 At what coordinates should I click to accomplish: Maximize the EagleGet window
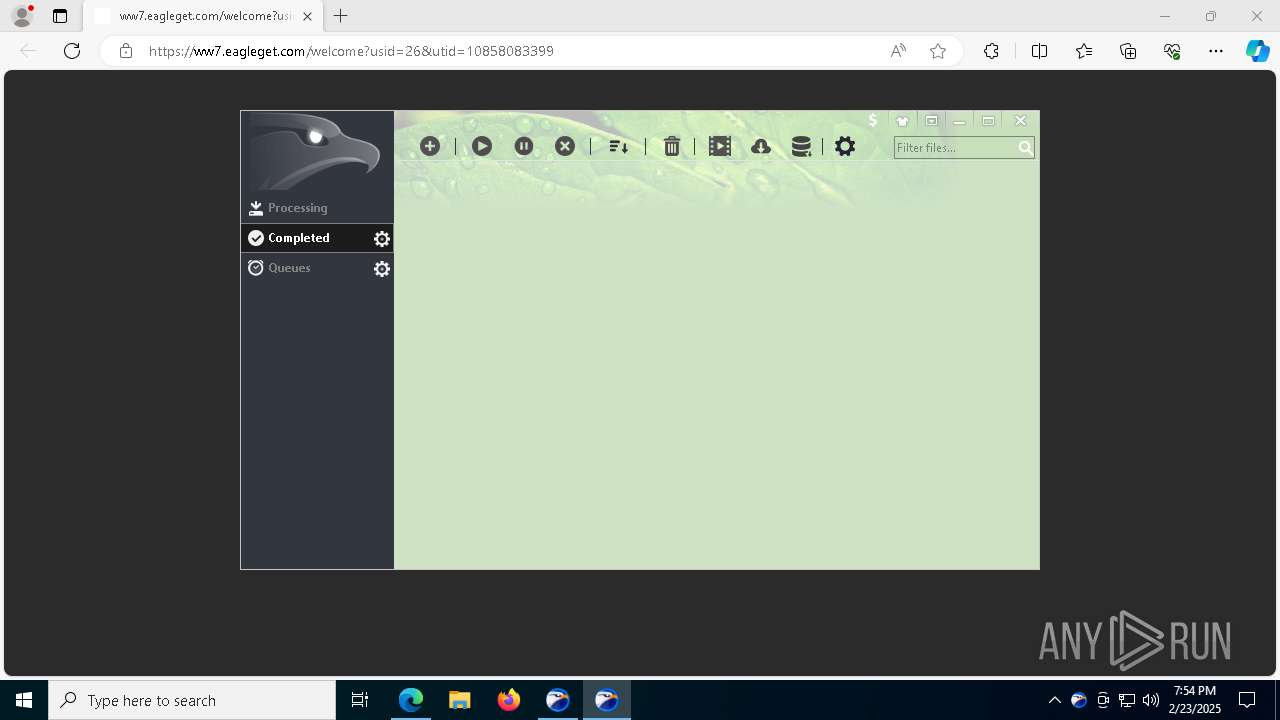click(988, 121)
